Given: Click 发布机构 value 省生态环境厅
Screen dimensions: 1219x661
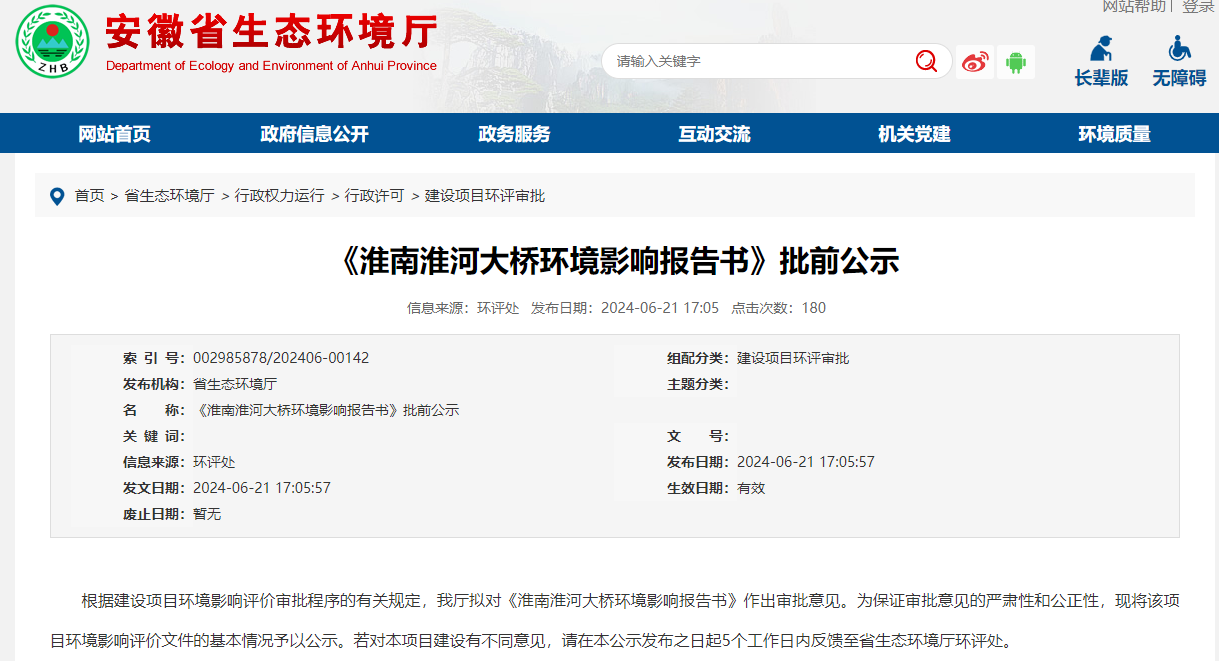Looking at the screenshot, I should tap(235, 384).
